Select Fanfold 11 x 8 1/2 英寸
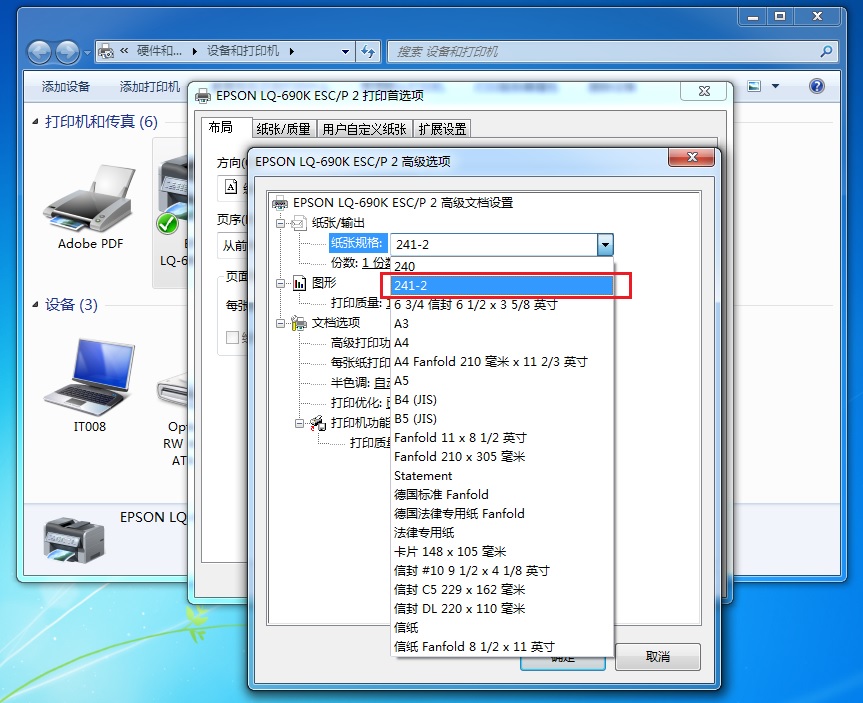 (502, 438)
